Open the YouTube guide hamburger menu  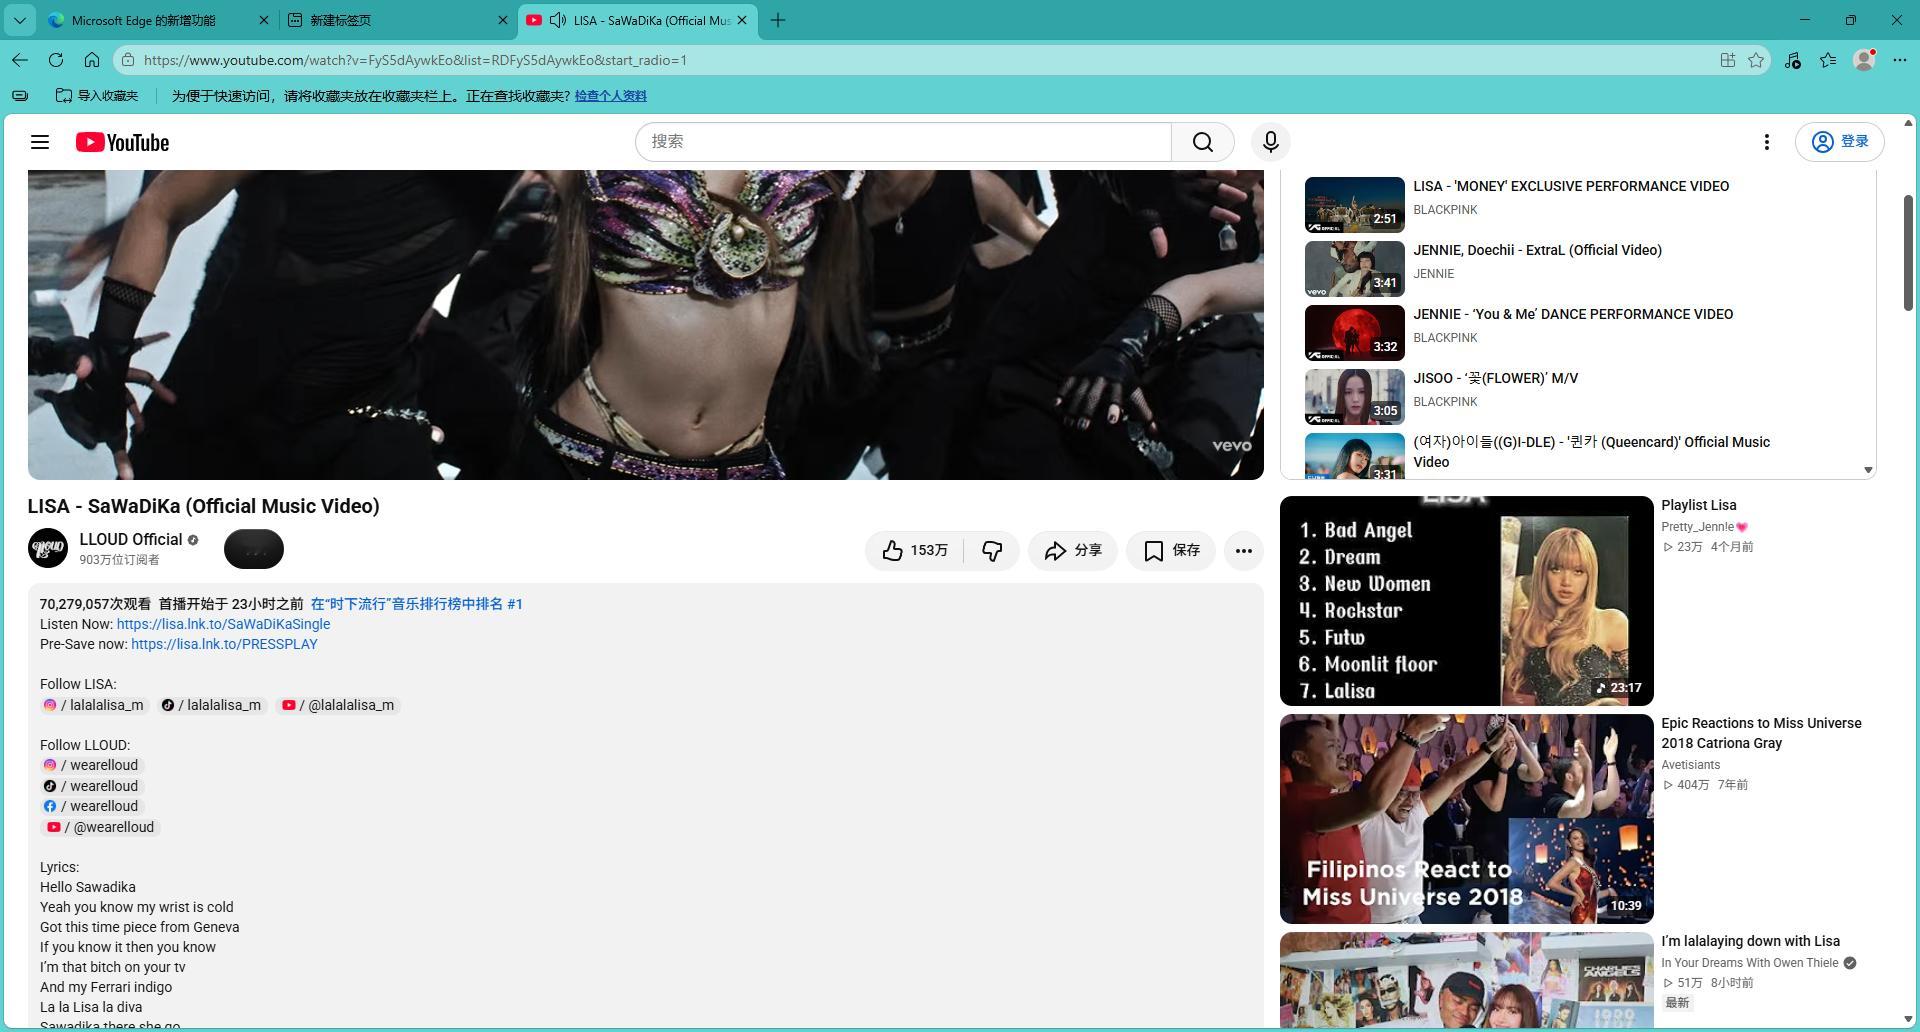point(40,142)
